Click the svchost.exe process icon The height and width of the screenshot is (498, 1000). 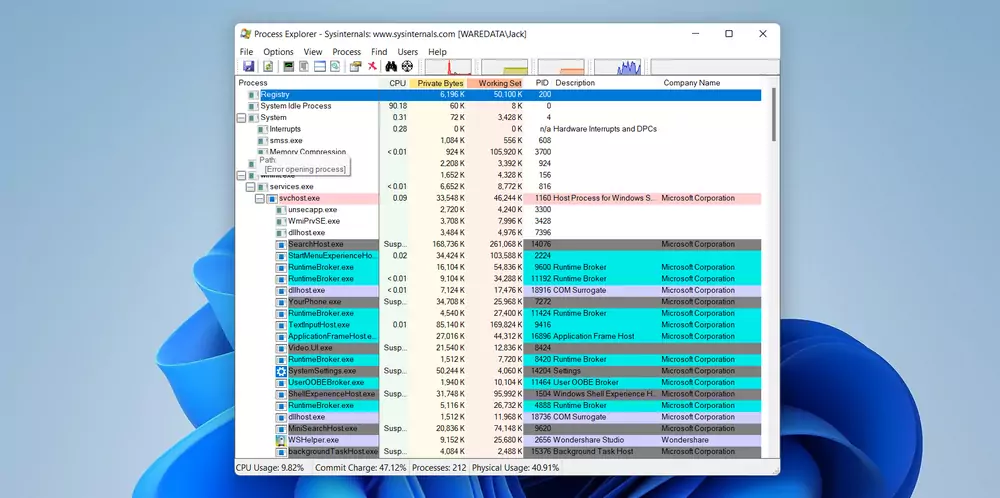click(x=272, y=198)
